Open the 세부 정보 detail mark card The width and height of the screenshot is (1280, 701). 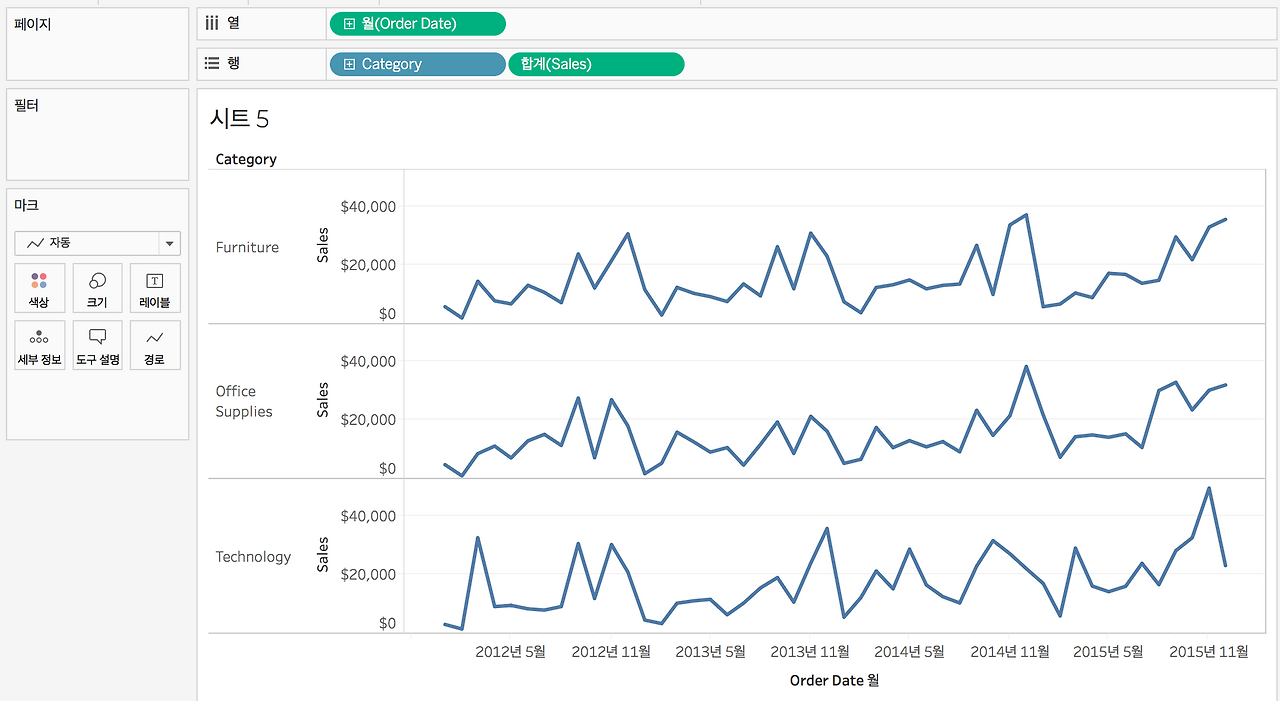click(x=40, y=345)
